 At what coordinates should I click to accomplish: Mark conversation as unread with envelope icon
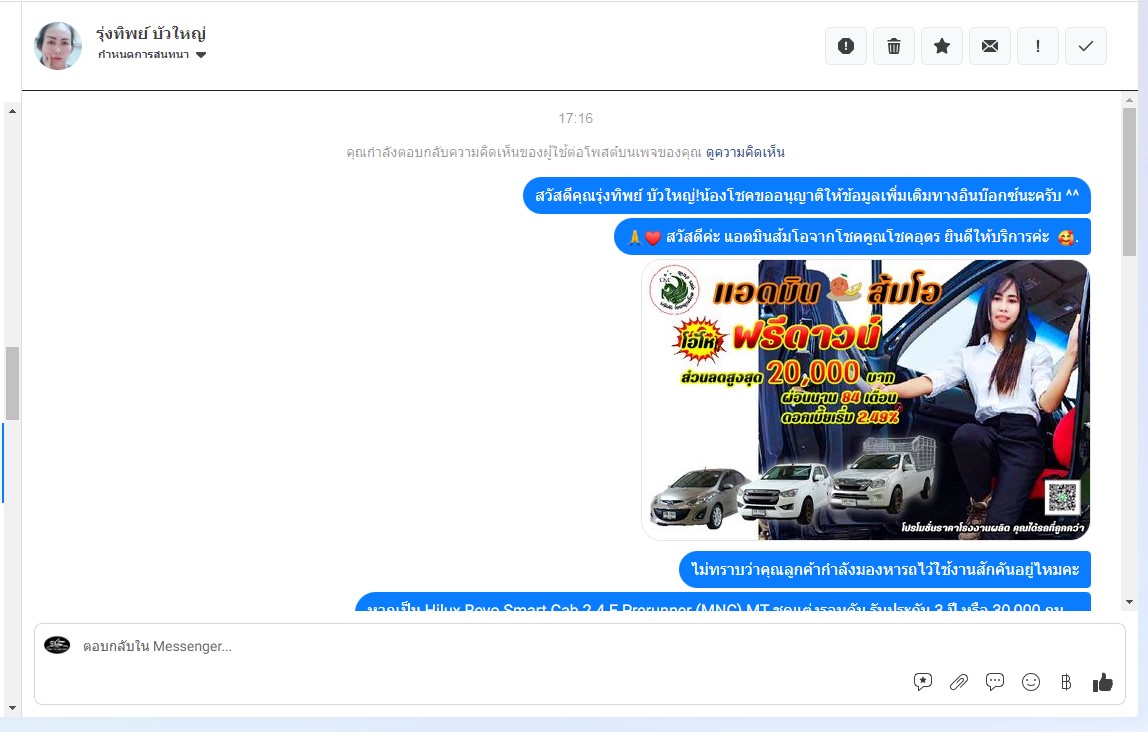990,46
